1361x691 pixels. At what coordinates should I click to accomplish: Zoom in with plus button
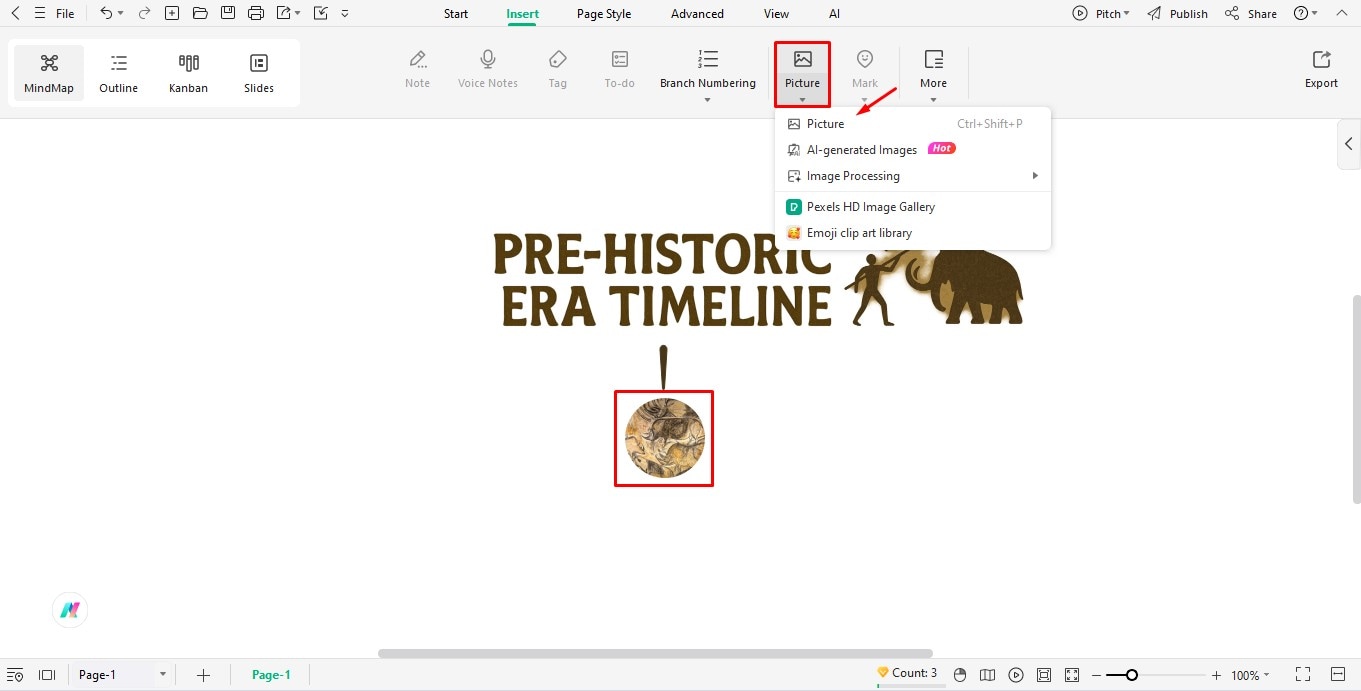1216,675
